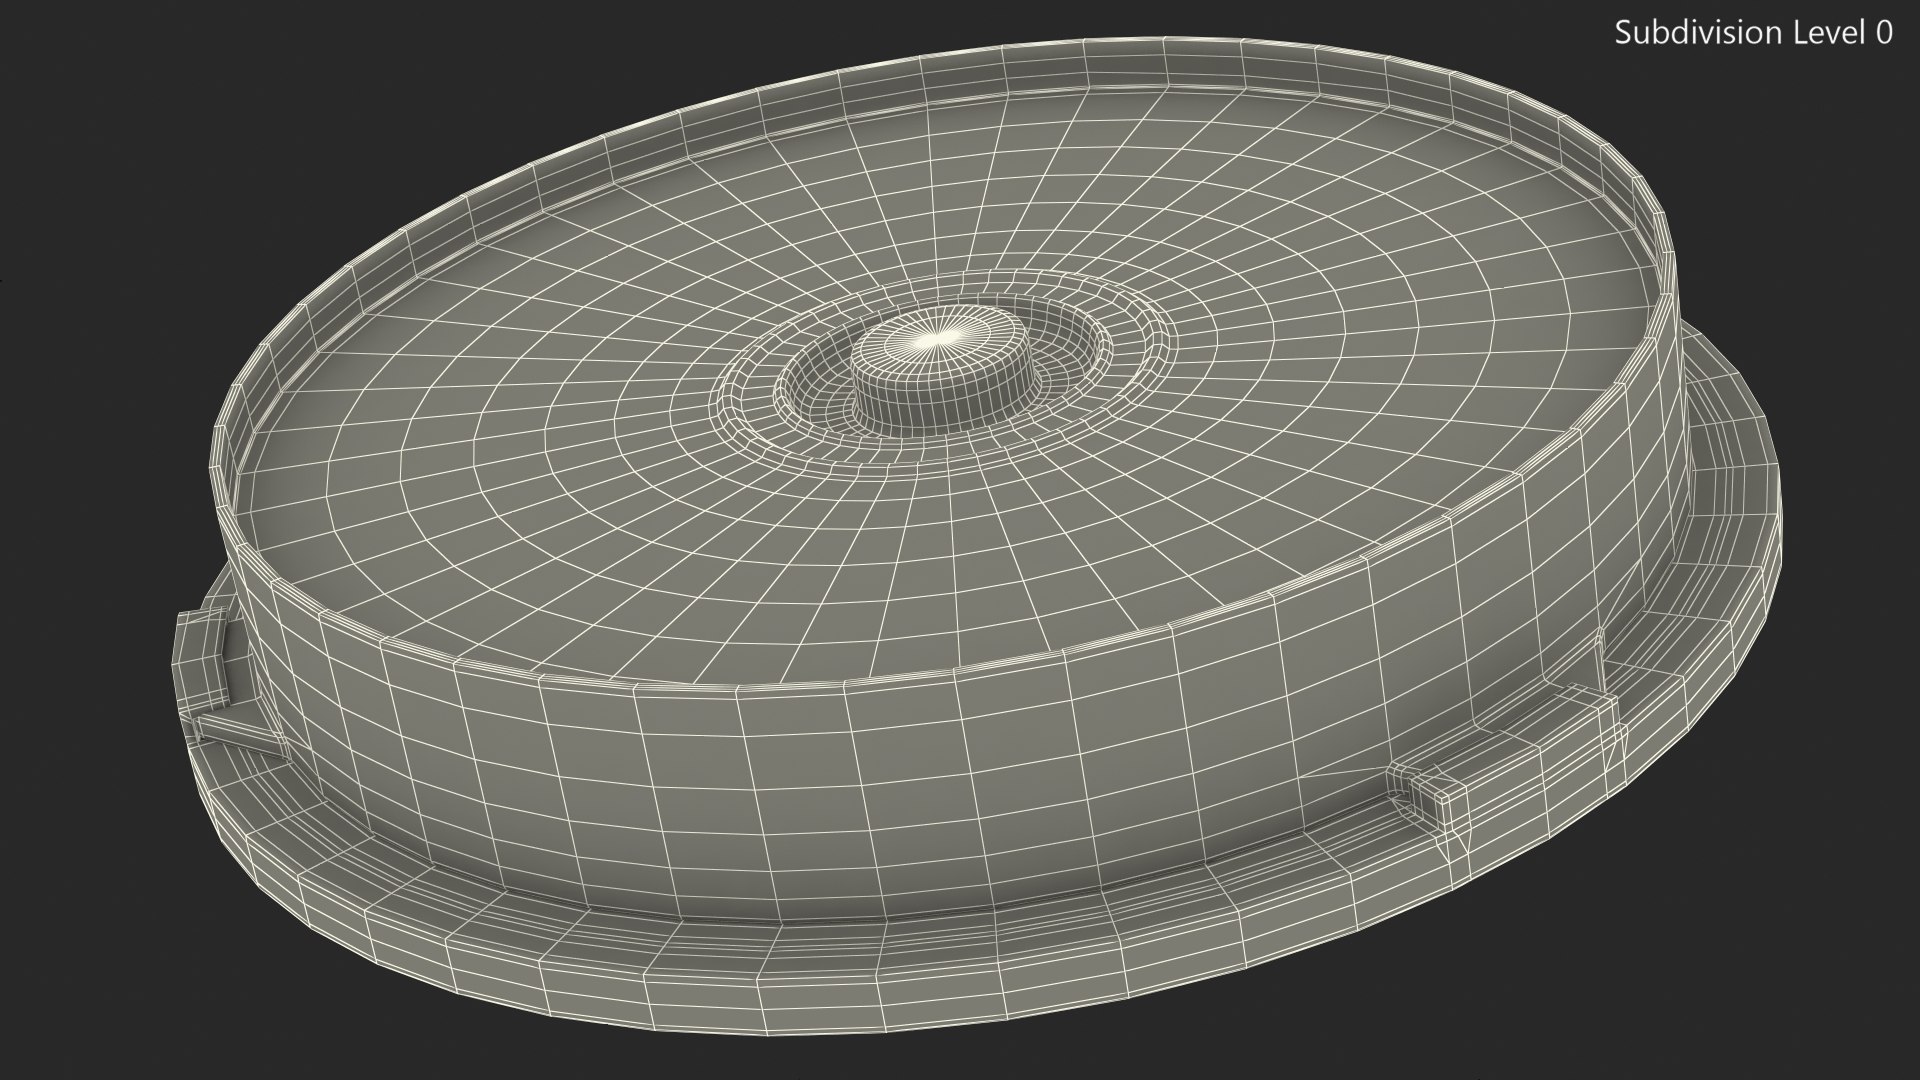Click the center pole of the knob
The height and width of the screenshot is (1080, 1920).
click(x=938, y=339)
